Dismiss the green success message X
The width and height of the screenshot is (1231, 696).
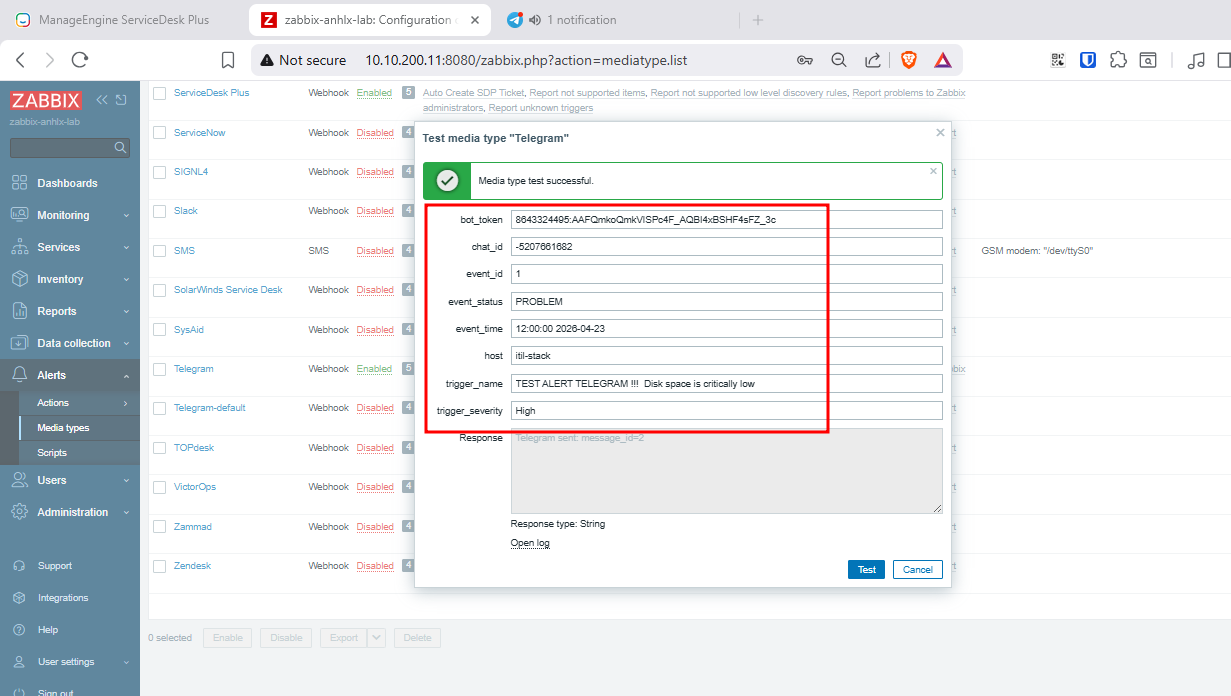[933, 171]
